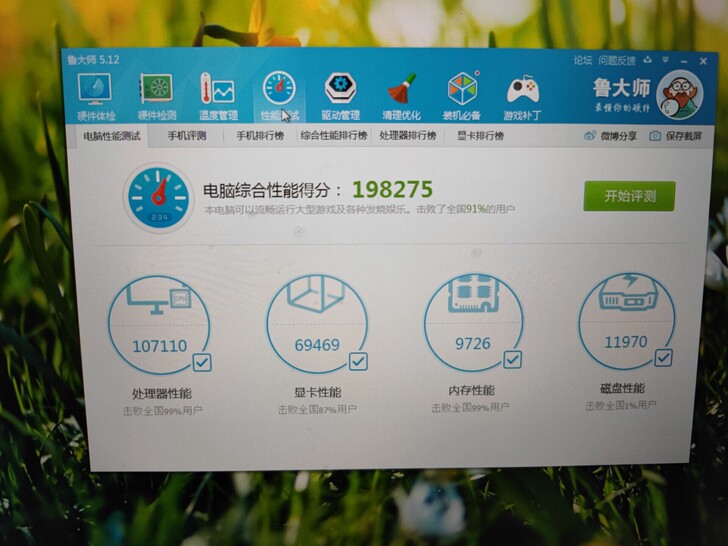The height and width of the screenshot is (546, 728).
Task: Click the 击败全国87%用户 text
Action: point(317,409)
